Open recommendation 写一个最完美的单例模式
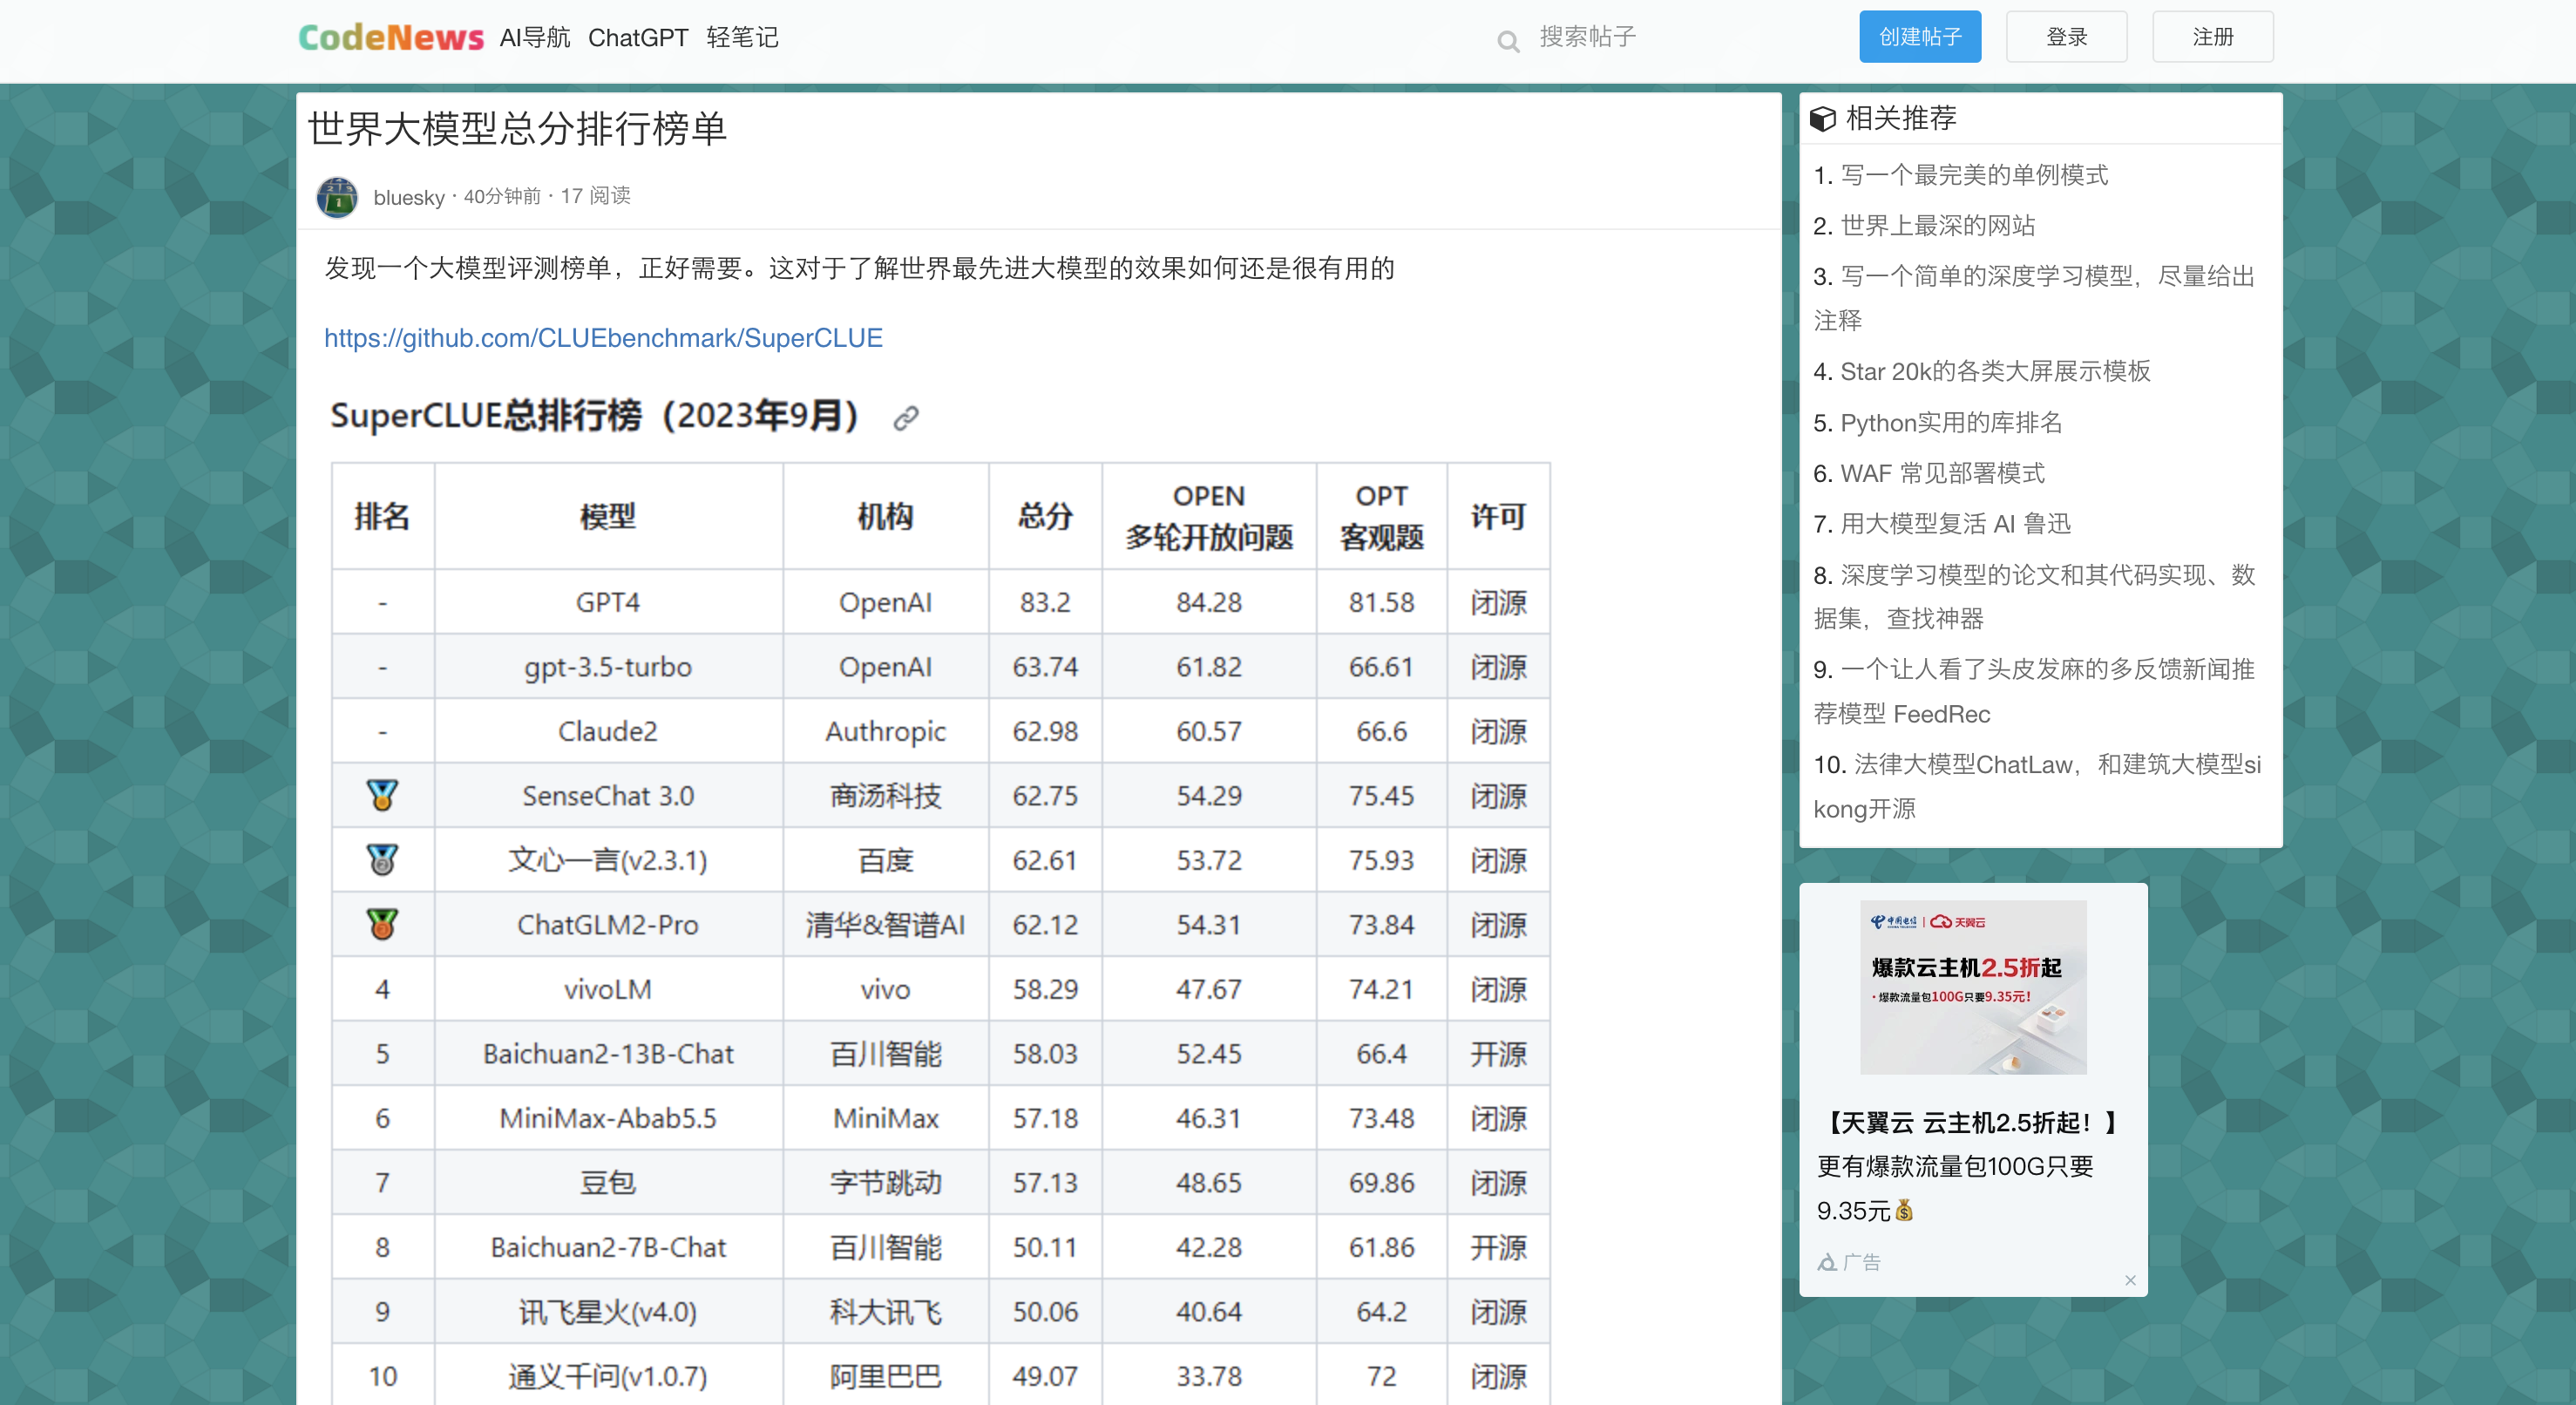The image size is (2576, 1405). coord(1974,175)
